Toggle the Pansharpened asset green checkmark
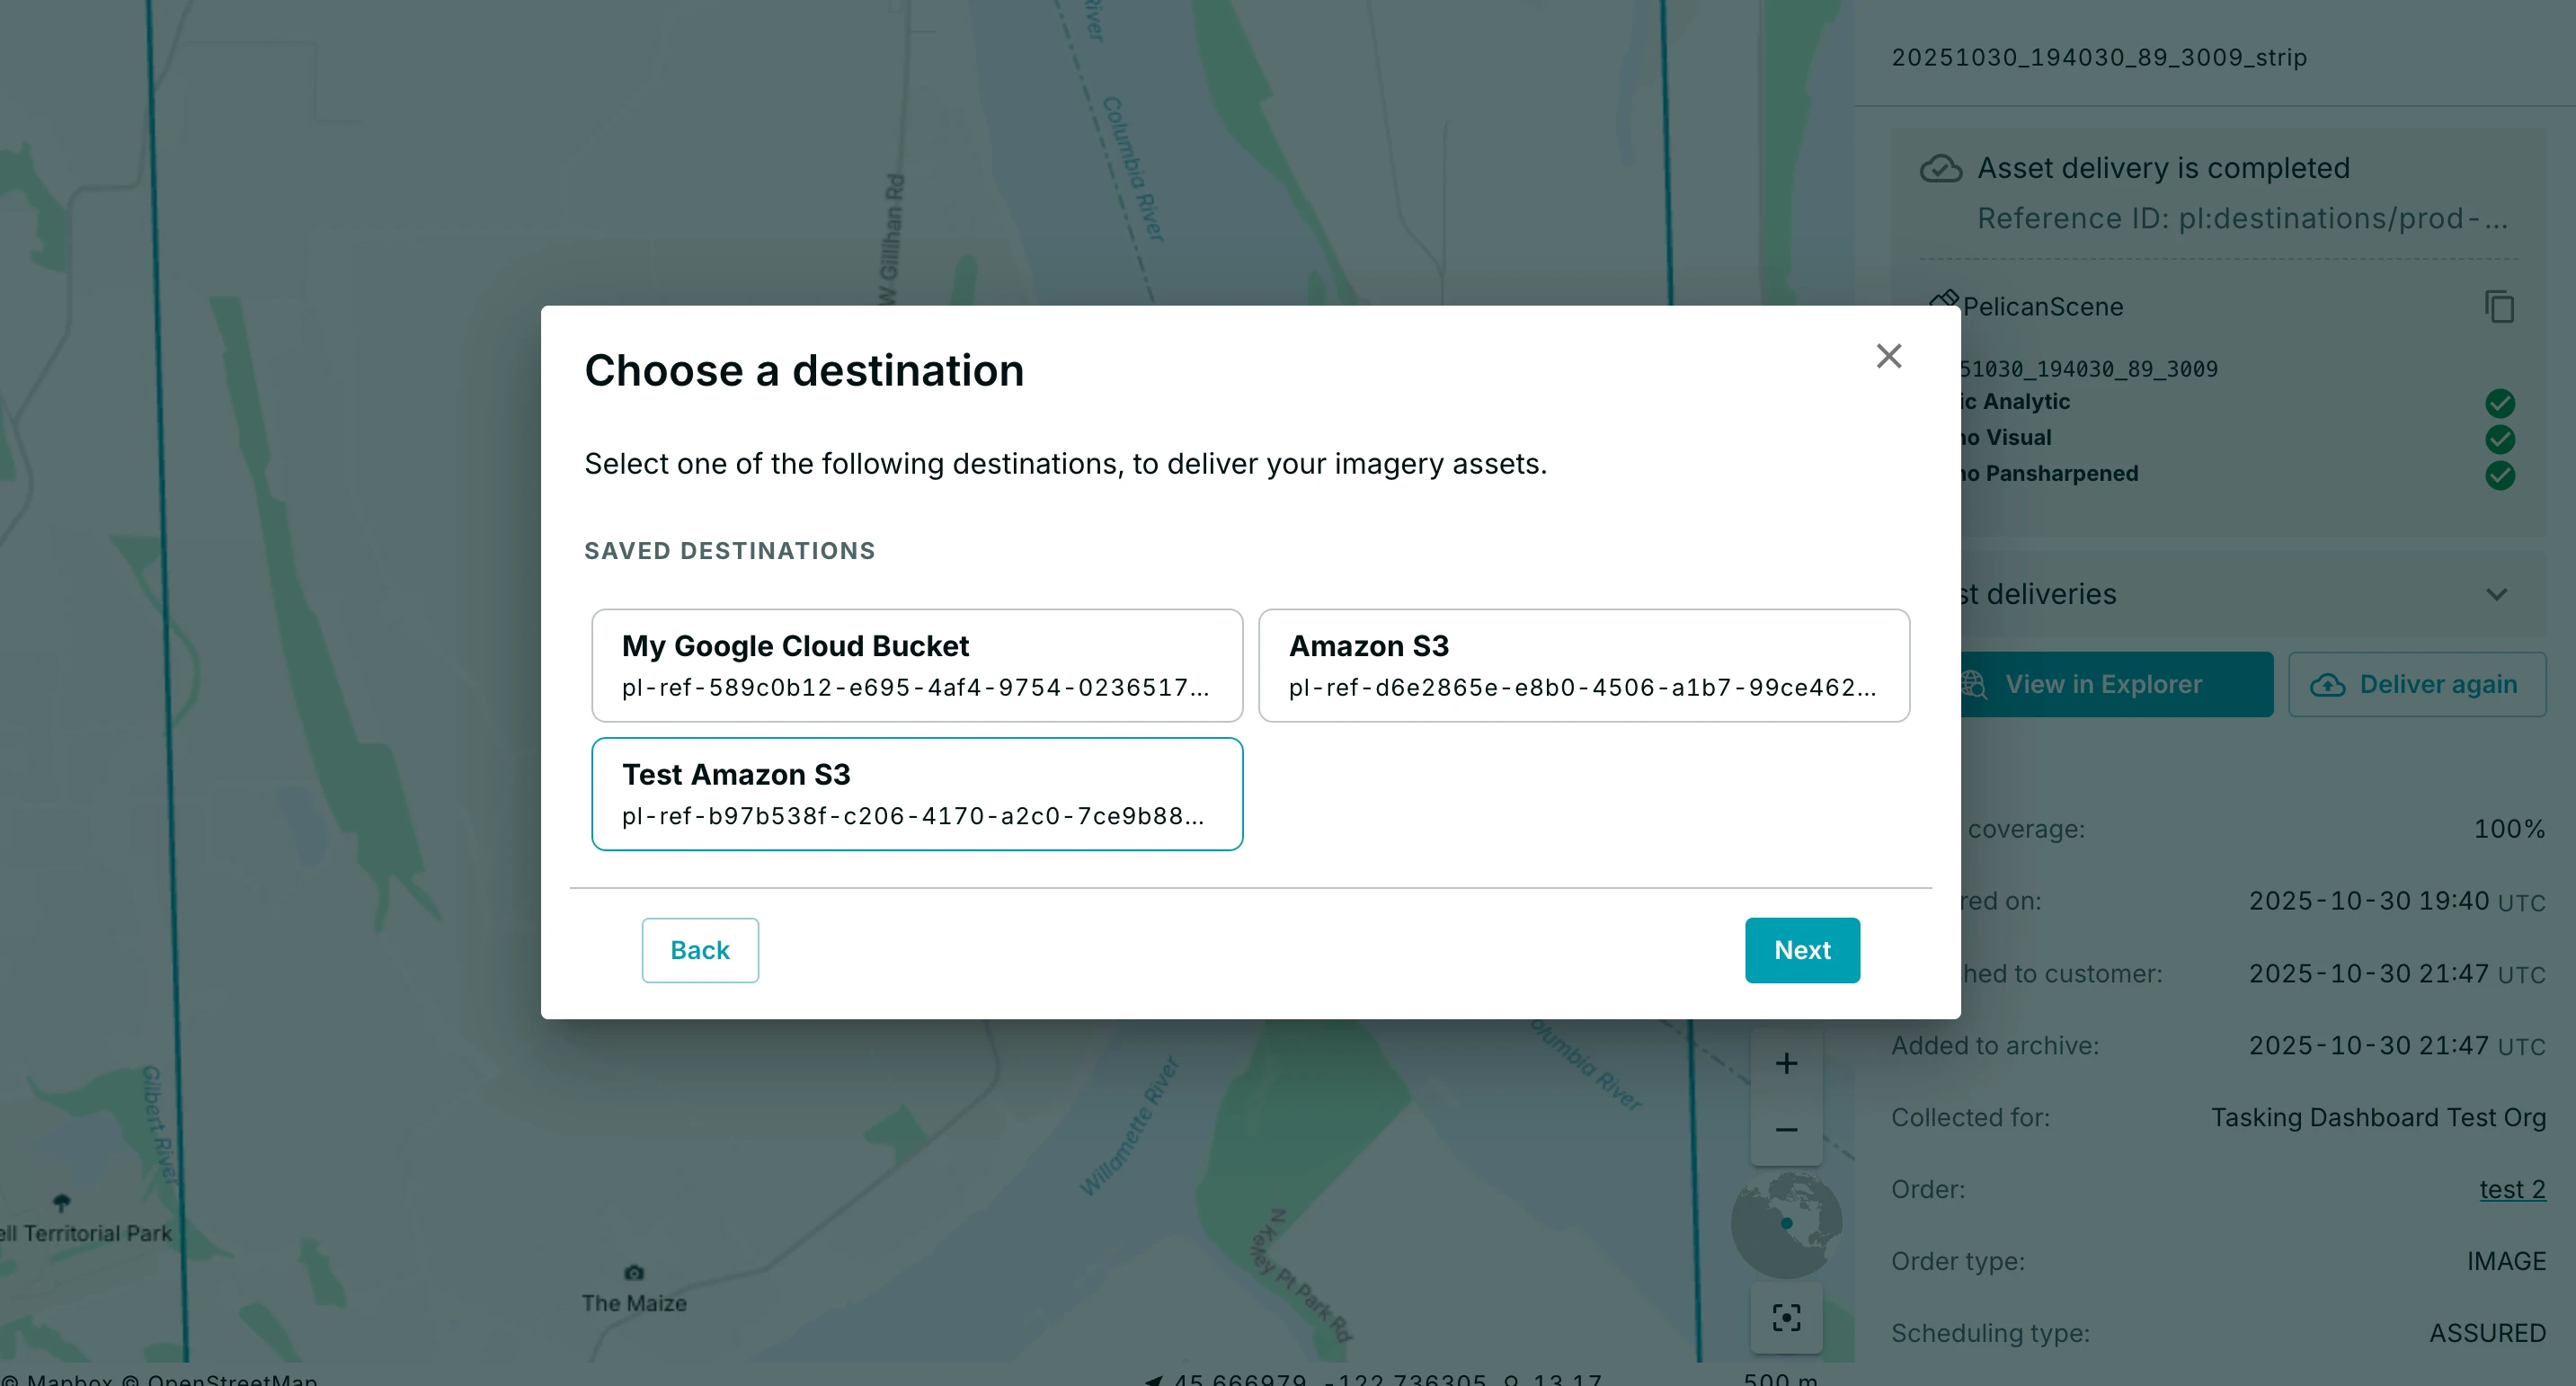This screenshot has width=2576, height=1386. point(2500,476)
